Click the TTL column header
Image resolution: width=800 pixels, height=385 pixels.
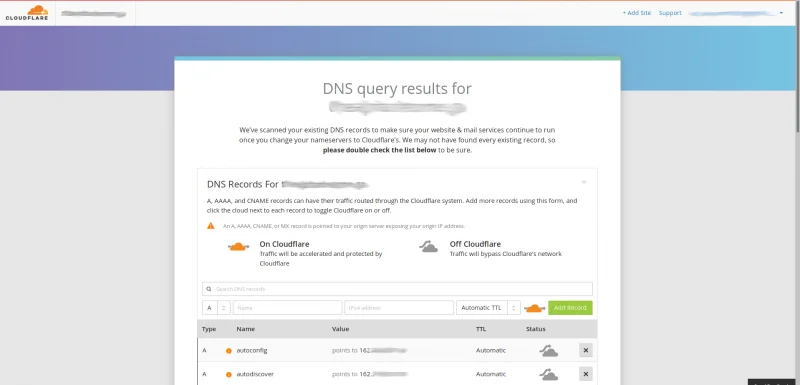(481, 329)
